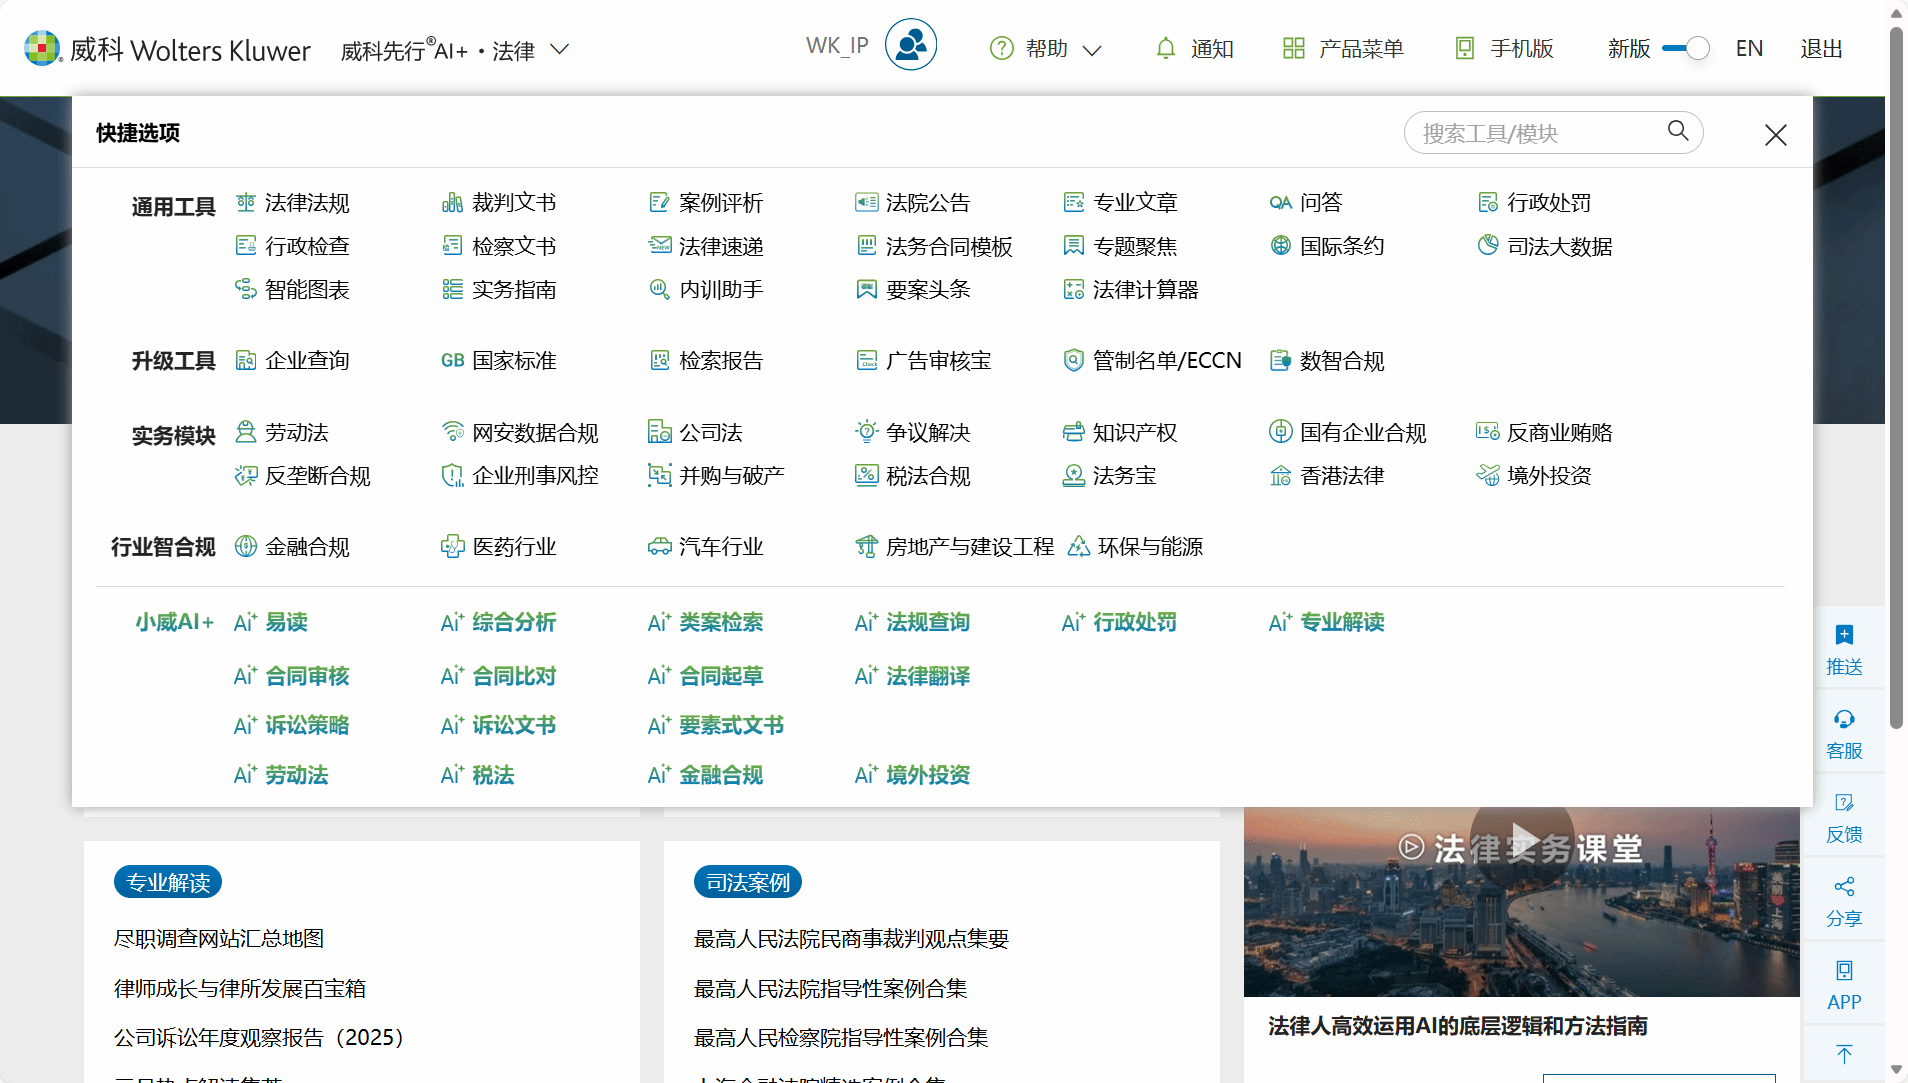This screenshot has width=1908, height=1083.
Task: Open 法律法规 in the 通用工具 menu
Action: pos(306,203)
